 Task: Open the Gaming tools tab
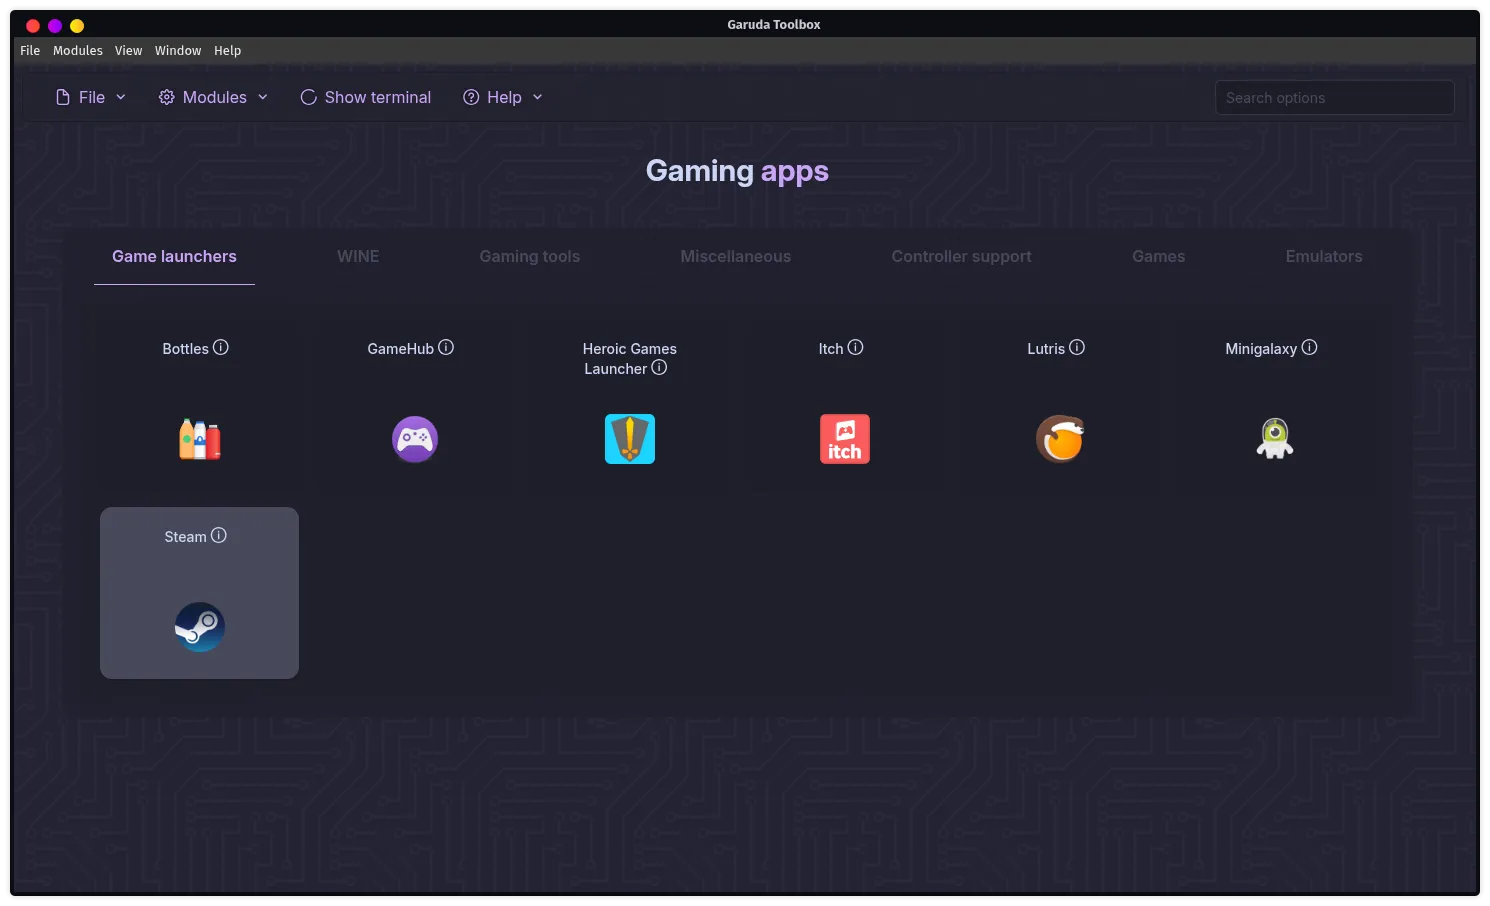tap(530, 256)
